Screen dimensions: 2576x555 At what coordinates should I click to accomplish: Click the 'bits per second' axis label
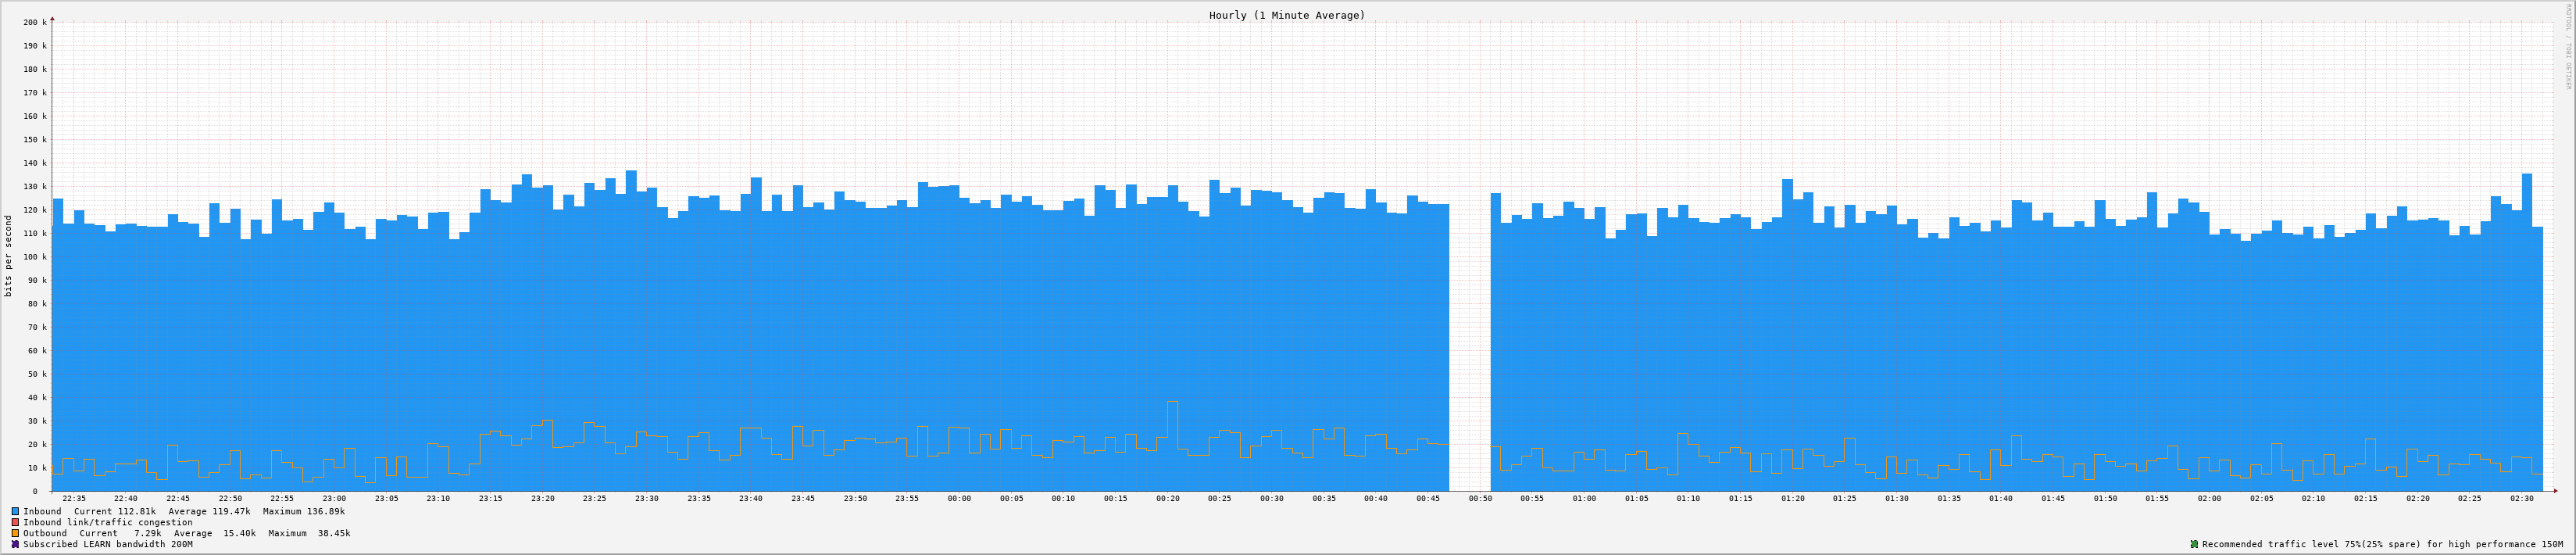[x=9, y=256]
